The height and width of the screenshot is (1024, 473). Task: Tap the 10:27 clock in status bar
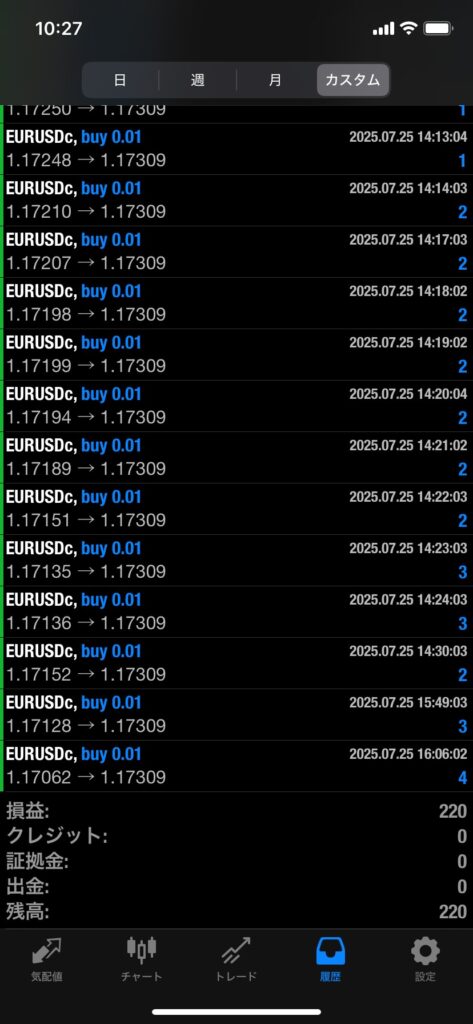pyautogui.click(x=59, y=29)
